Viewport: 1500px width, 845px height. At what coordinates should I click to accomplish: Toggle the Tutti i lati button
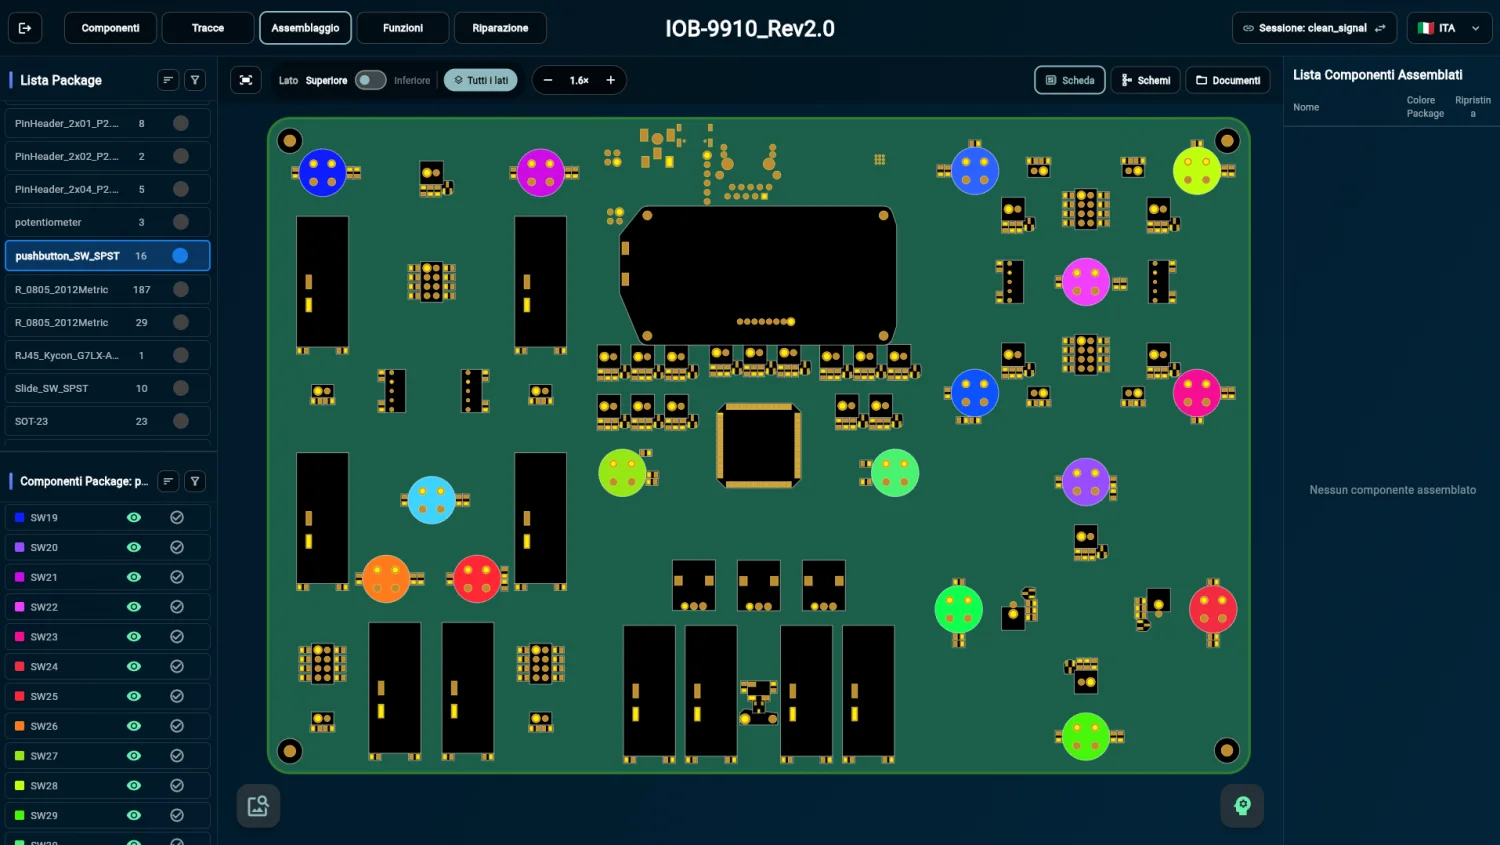click(481, 80)
